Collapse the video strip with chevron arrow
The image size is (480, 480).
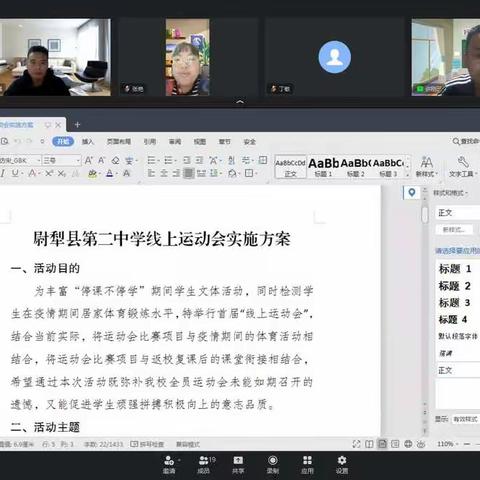pos(240,102)
